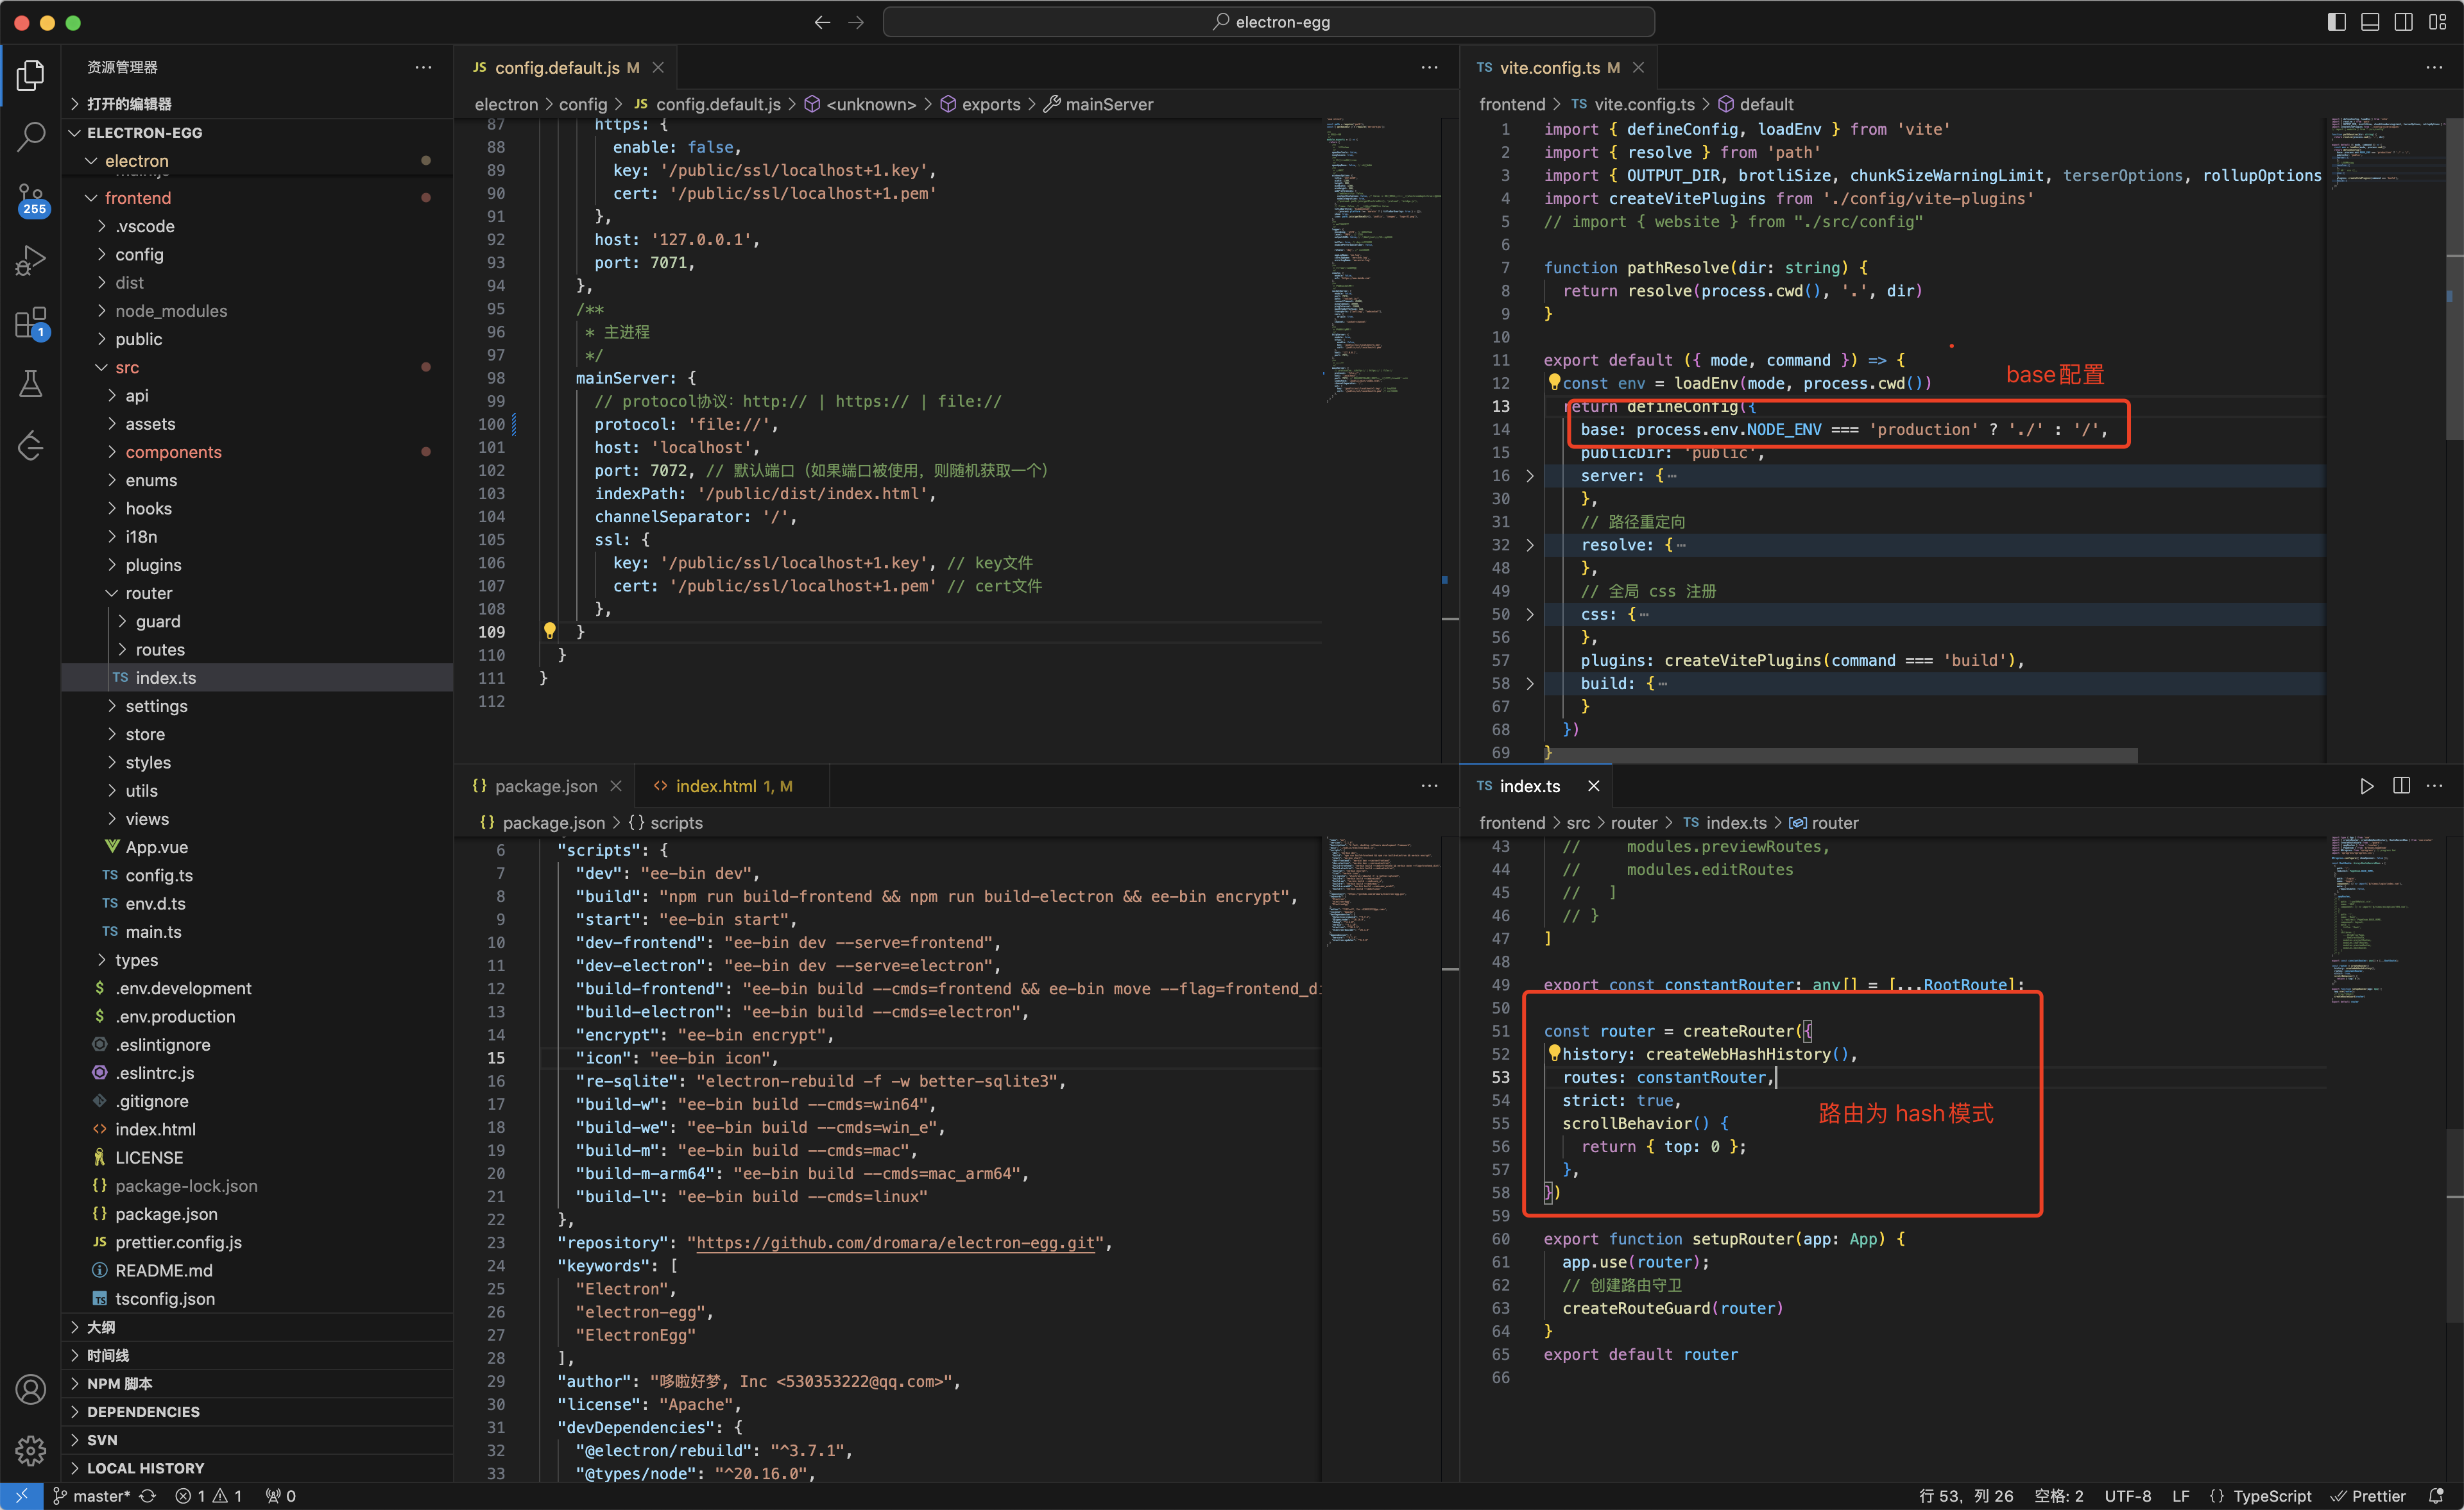The width and height of the screenshot is (2464, 1510).
Task: Open the Manage settings gear
Action: 31,1450
